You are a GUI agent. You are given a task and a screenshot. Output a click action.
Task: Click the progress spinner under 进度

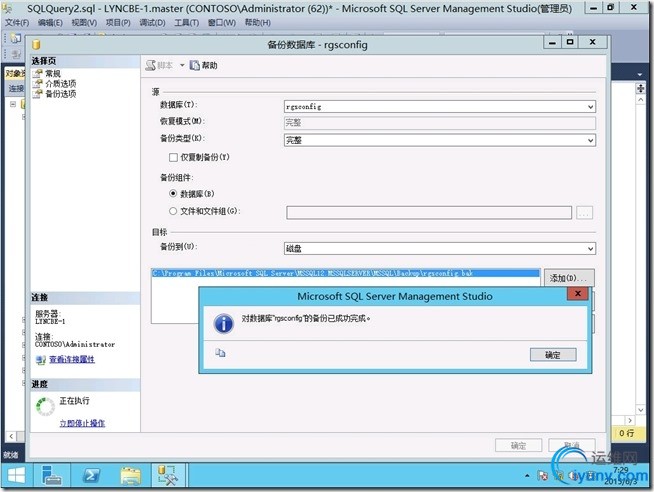(45, 407)
